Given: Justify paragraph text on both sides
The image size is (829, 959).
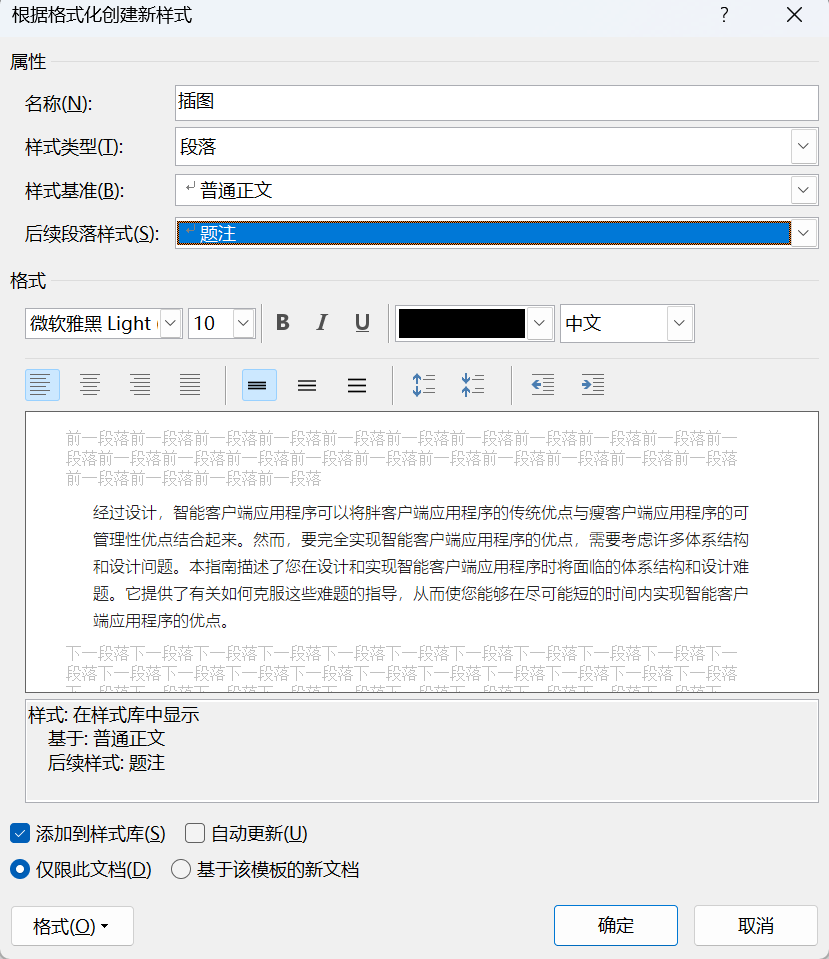Looking at the screenshot, I should point(190,385).
